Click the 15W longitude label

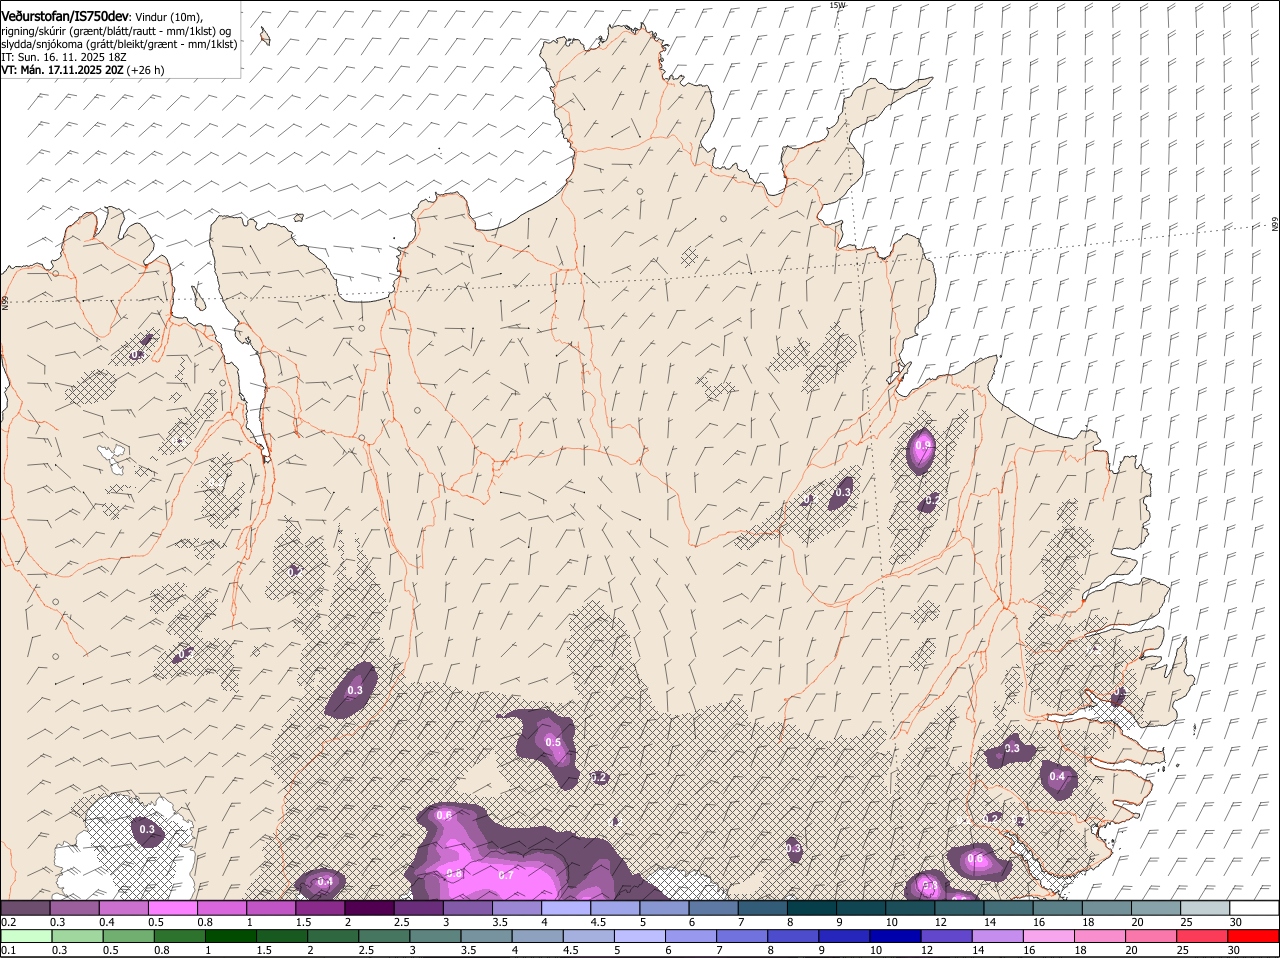click(x=837, y=5)
